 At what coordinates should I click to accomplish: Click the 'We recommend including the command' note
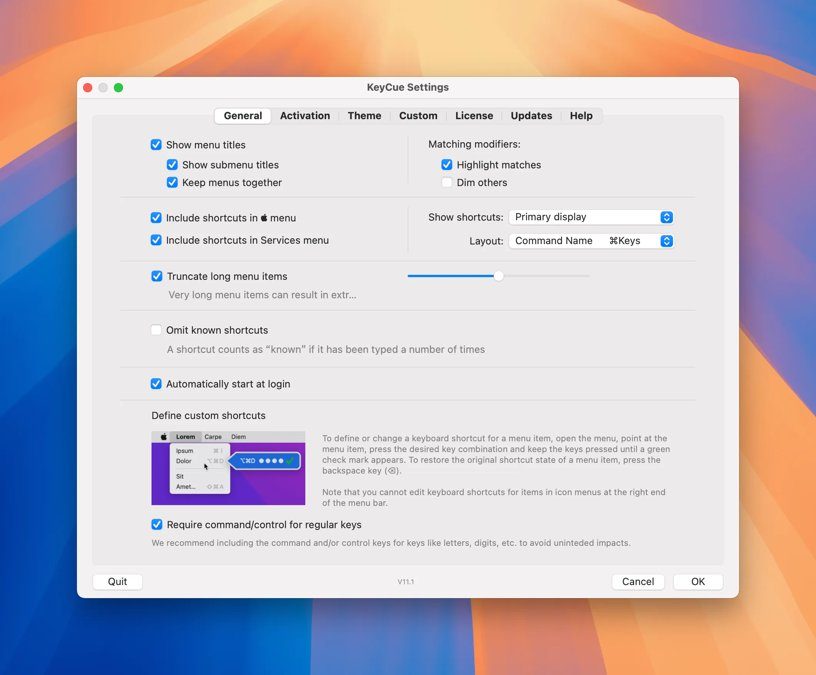coord(391,543)
